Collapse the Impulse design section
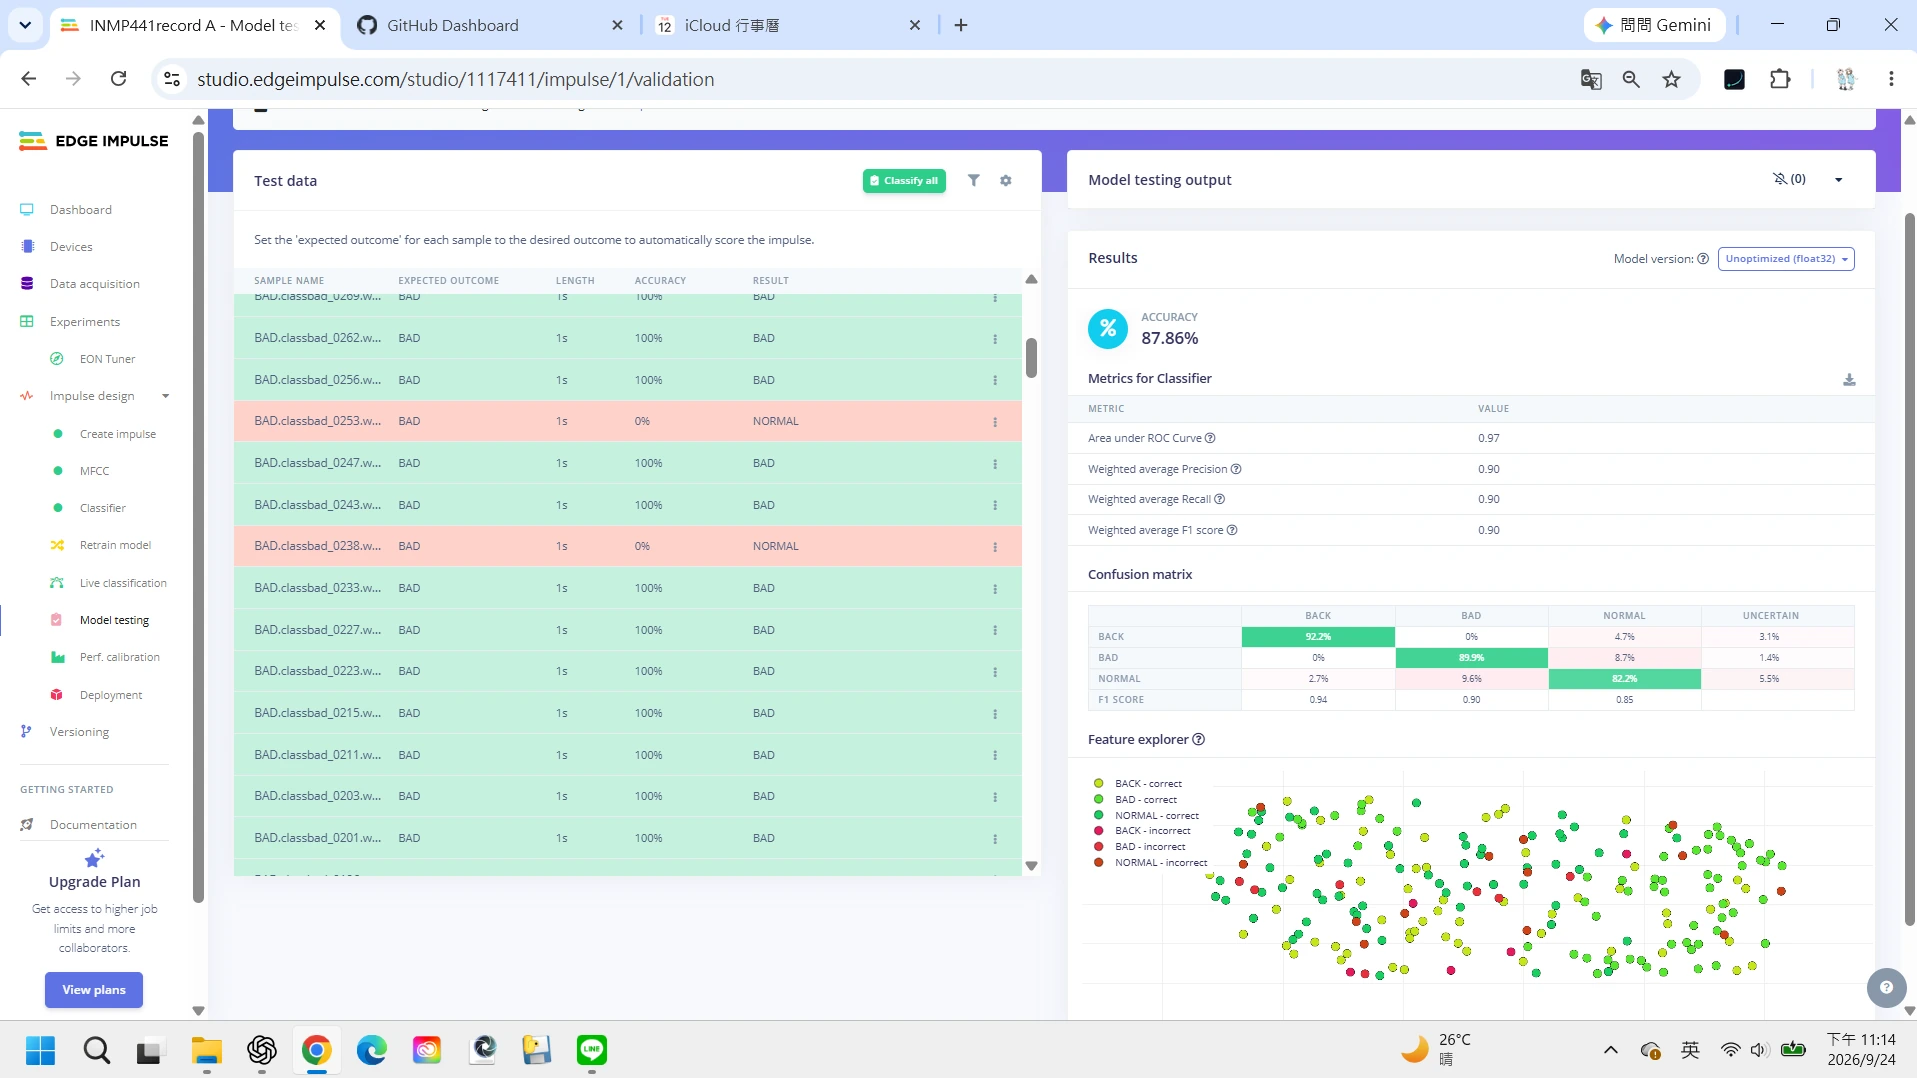Image resolution: width=1917 pixels, height=1078 pixels. 166,397
